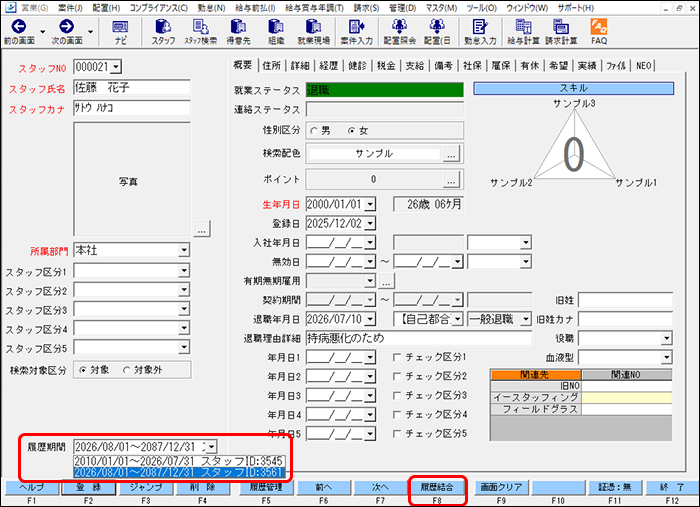Click the 終了 F12 button

click(672, 487)
